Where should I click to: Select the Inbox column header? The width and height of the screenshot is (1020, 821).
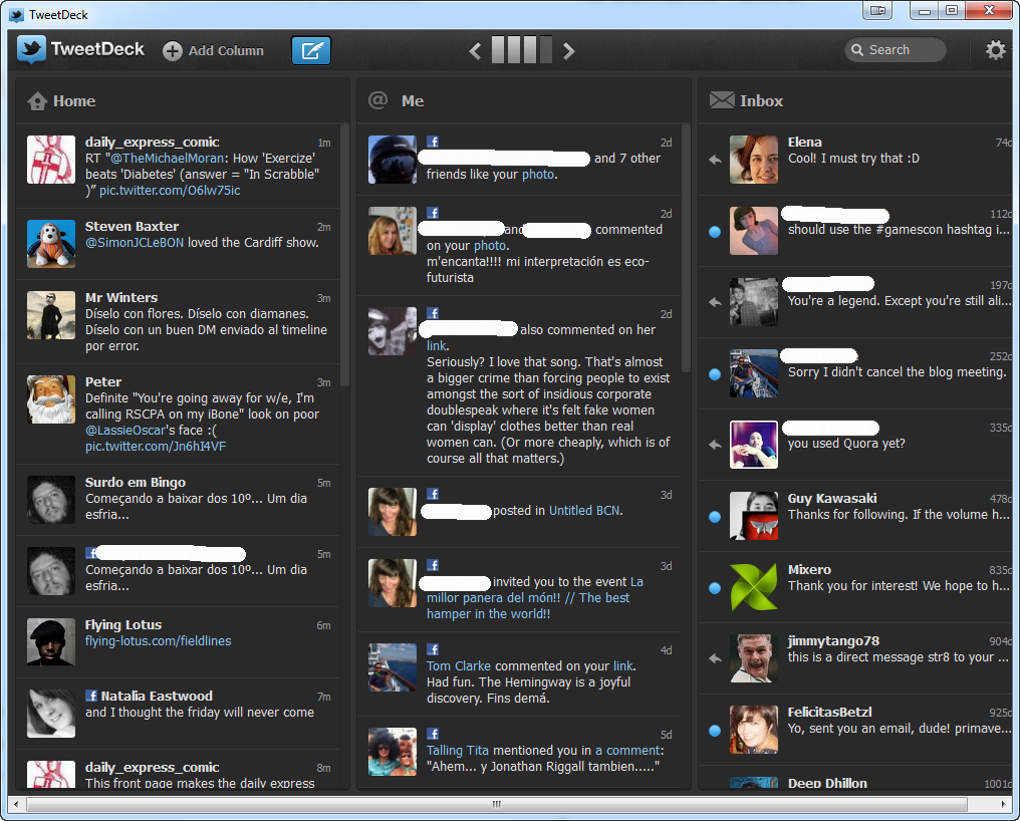point(761,101)
